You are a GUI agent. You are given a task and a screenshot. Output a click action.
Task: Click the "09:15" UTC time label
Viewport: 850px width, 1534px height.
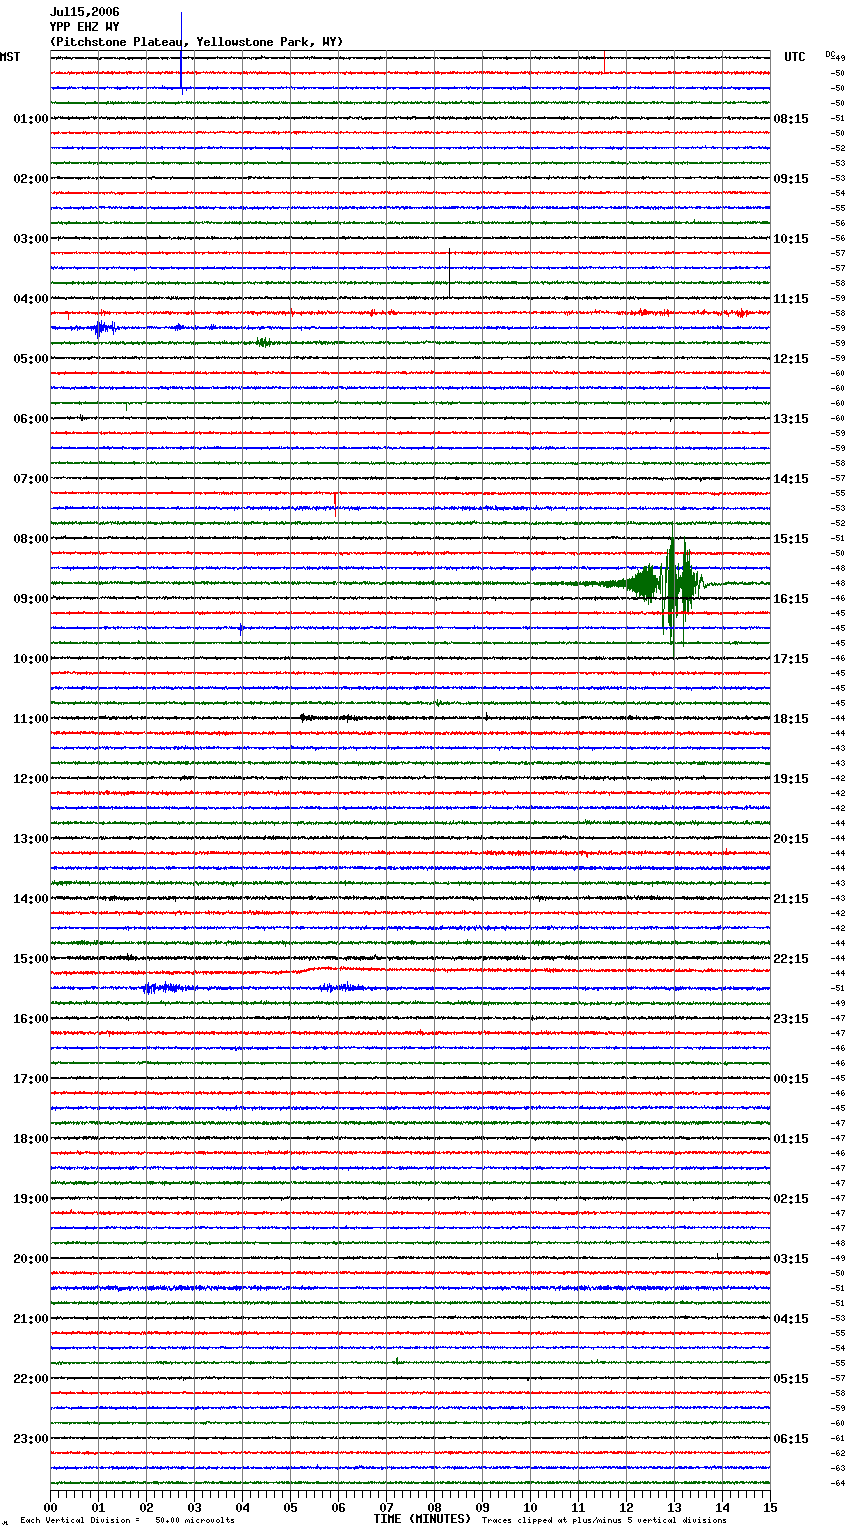(791, 179)
